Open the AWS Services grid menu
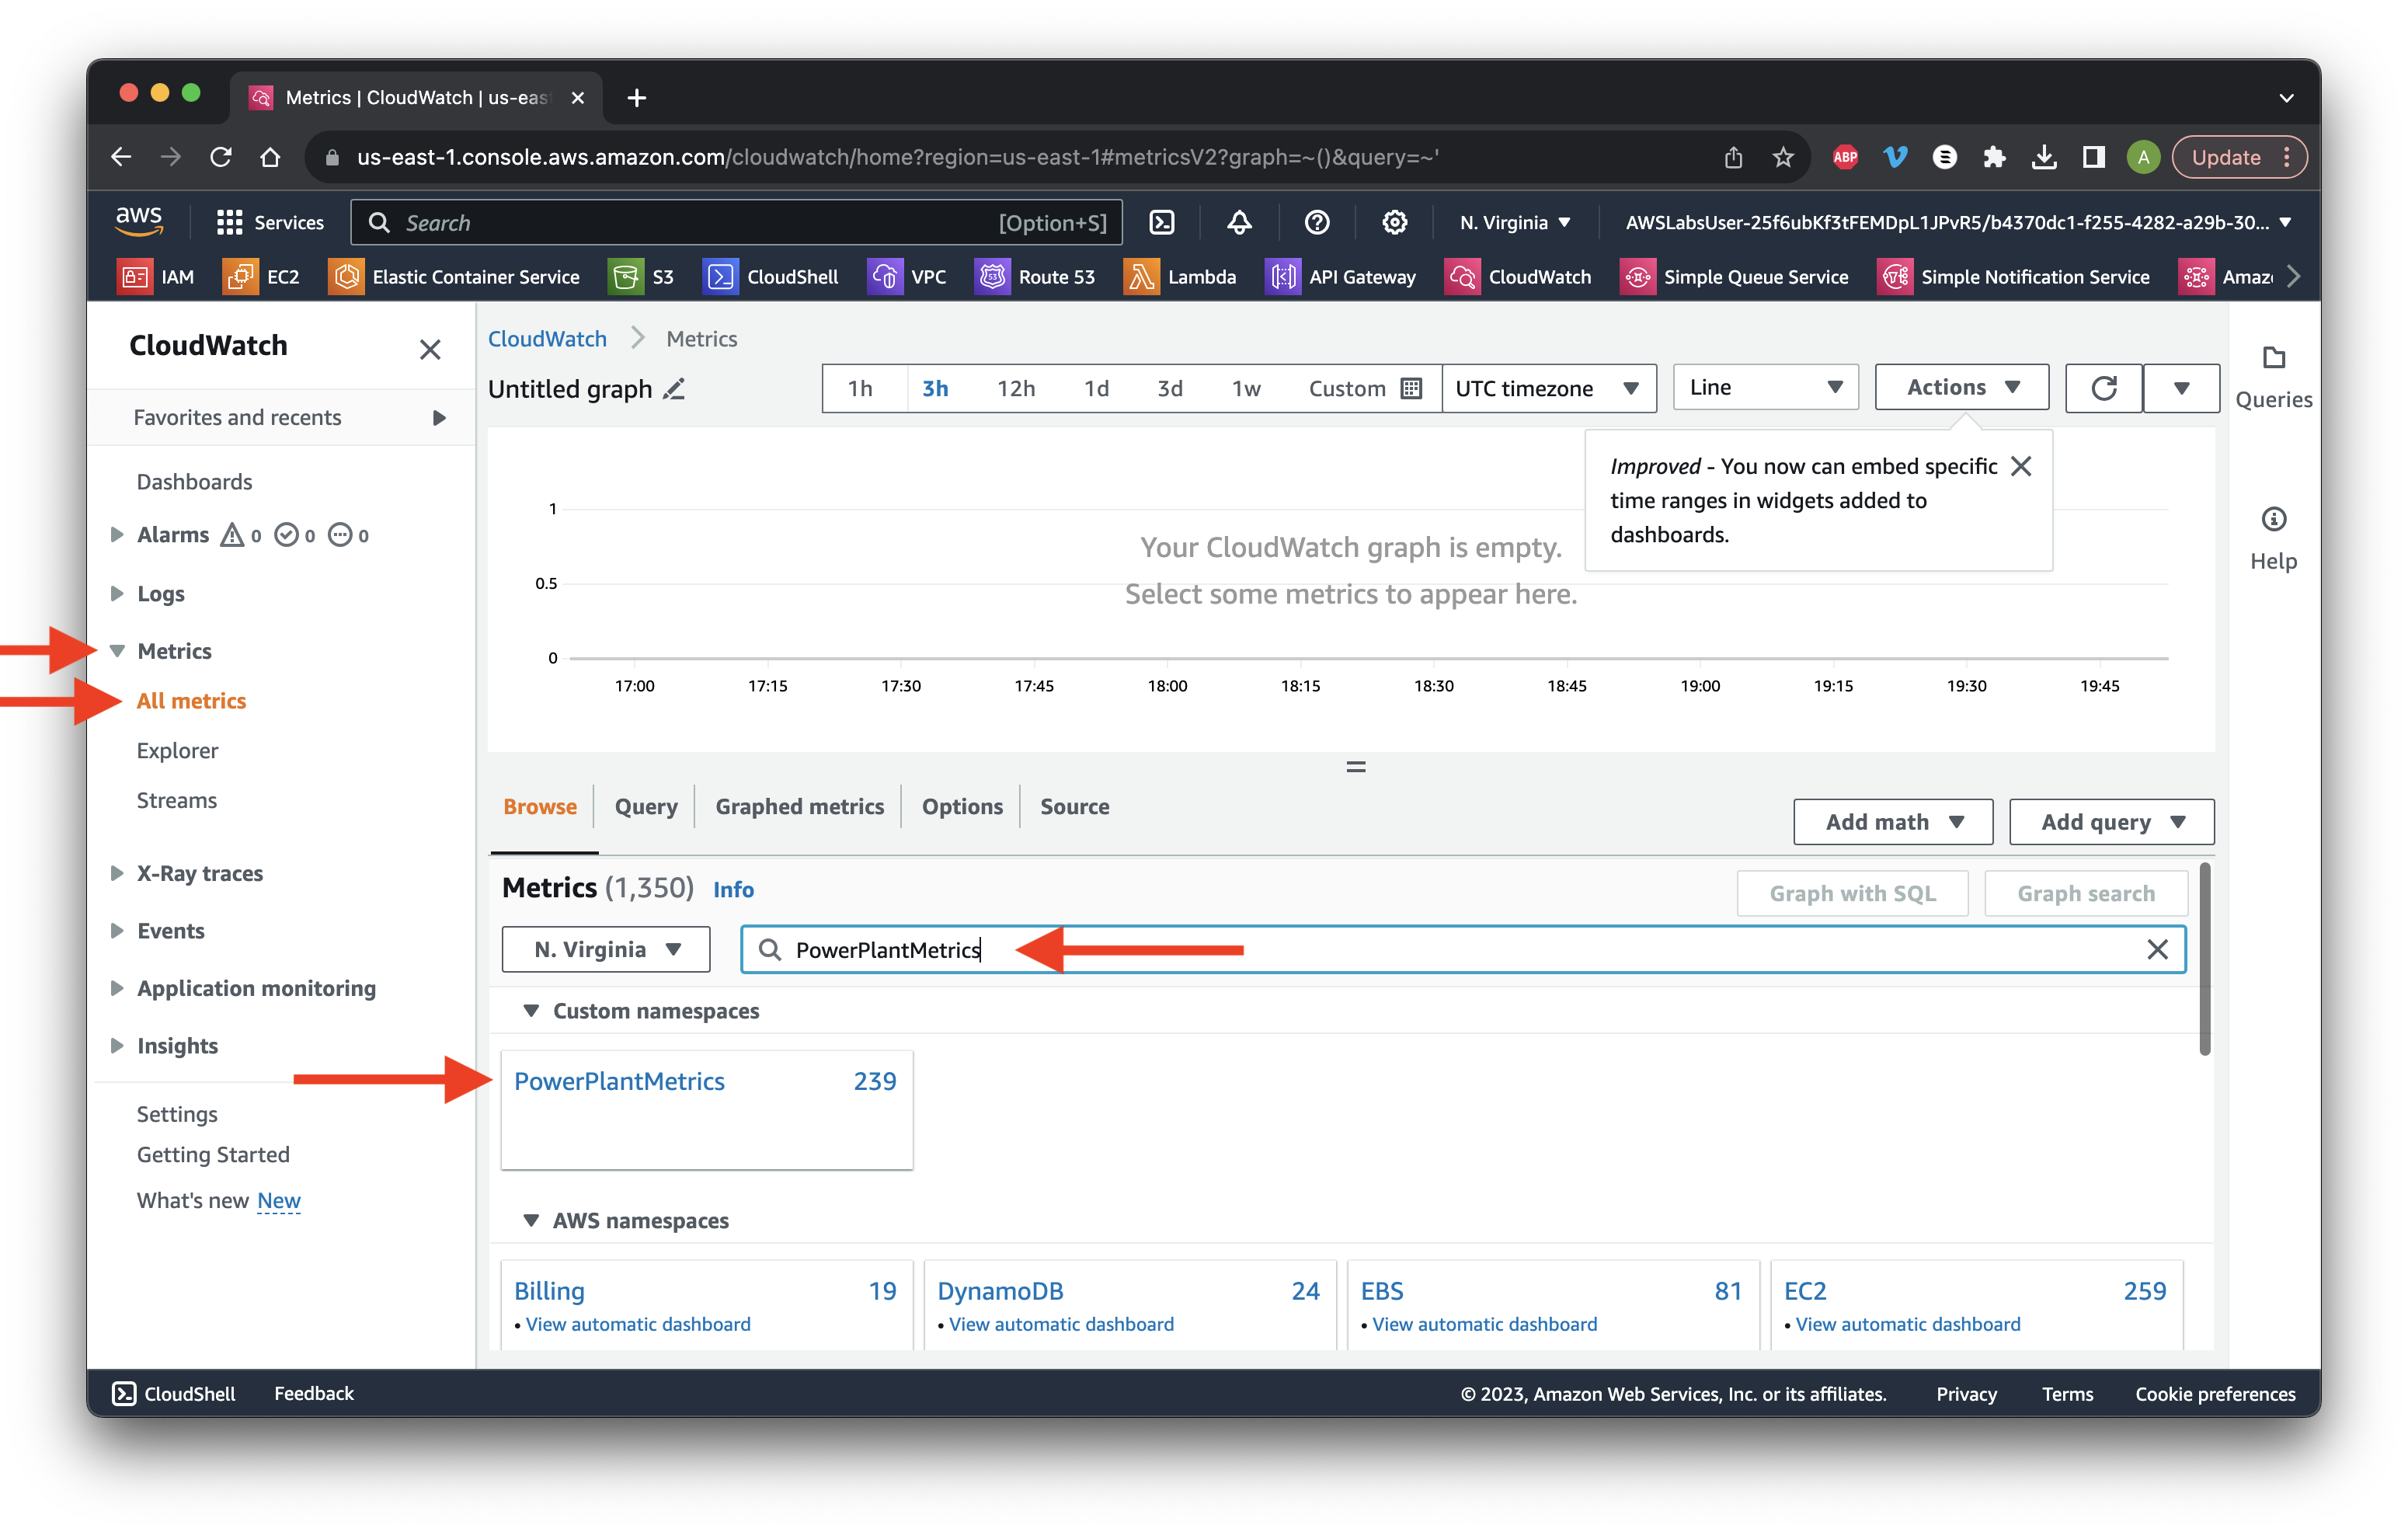This screenshot has height=1532, width=2408. (270, 222)
